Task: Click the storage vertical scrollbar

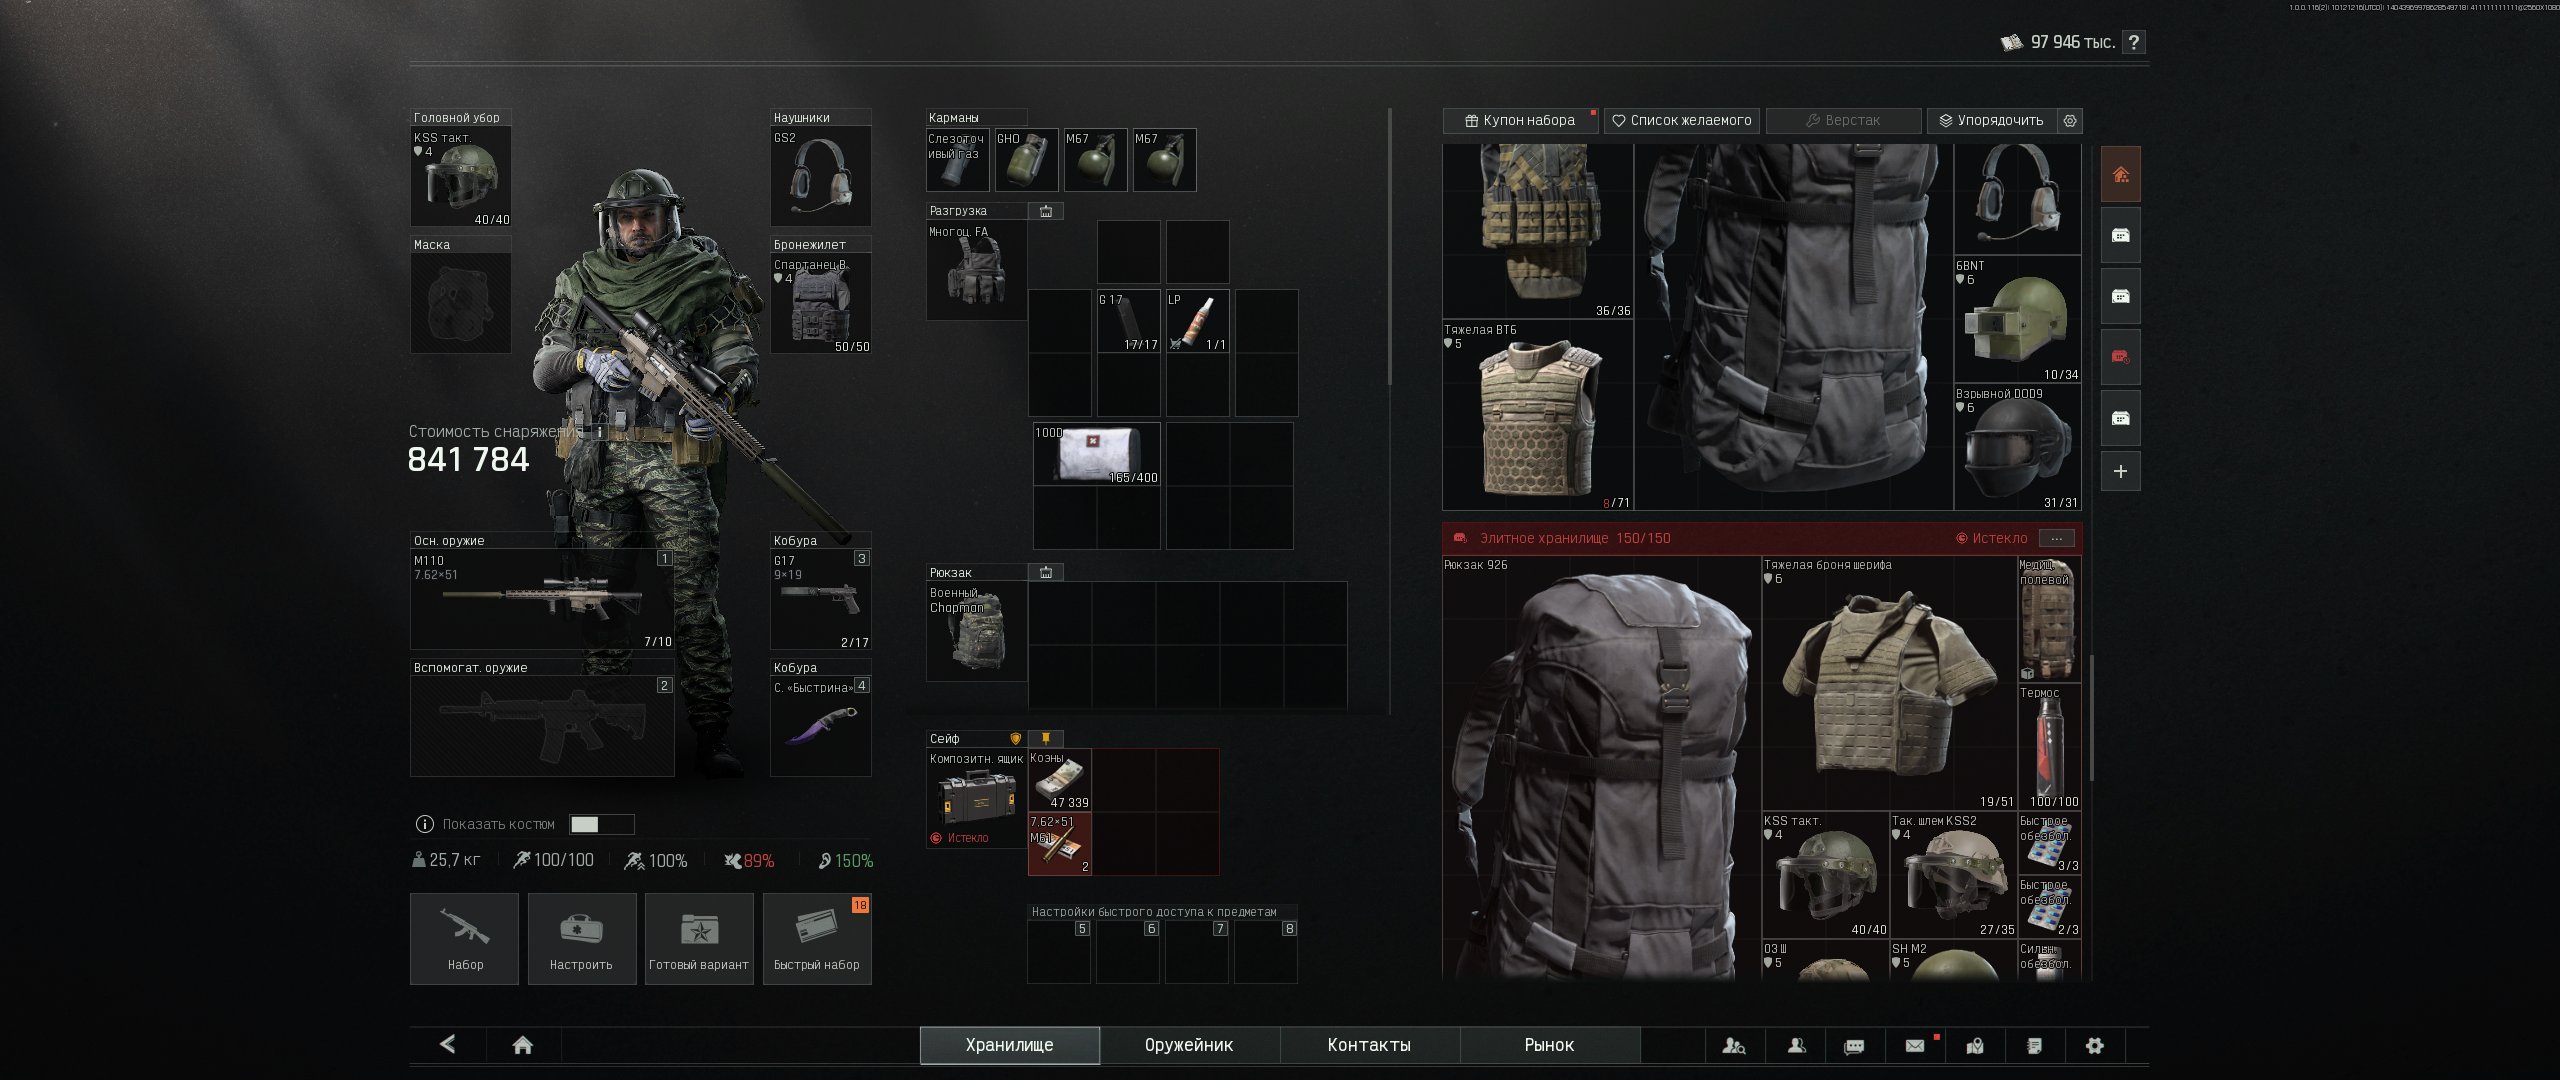Action: pyautogui.click(x=2091, y=717)
